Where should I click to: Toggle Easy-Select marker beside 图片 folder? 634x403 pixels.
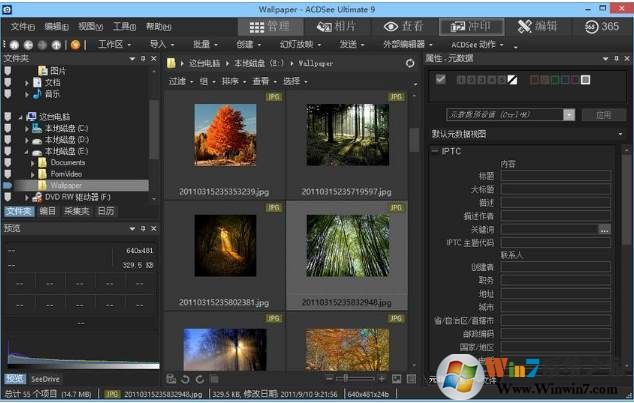(8, 71)
